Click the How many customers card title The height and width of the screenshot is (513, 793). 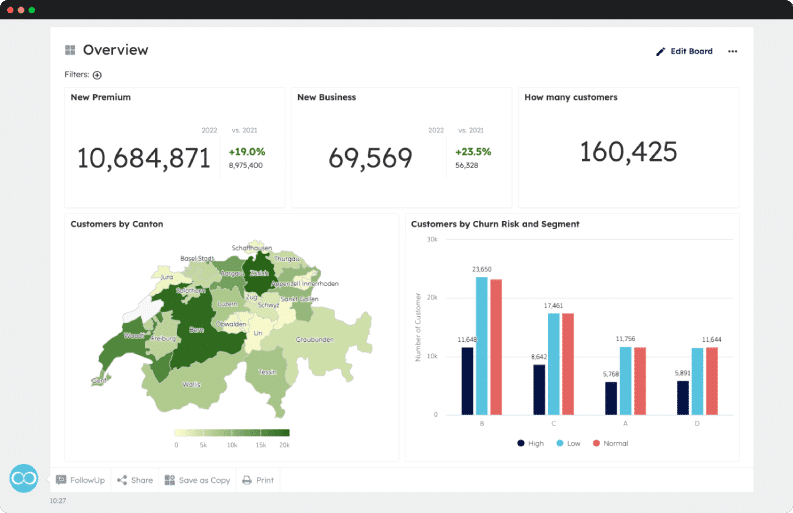click(570, 97)
